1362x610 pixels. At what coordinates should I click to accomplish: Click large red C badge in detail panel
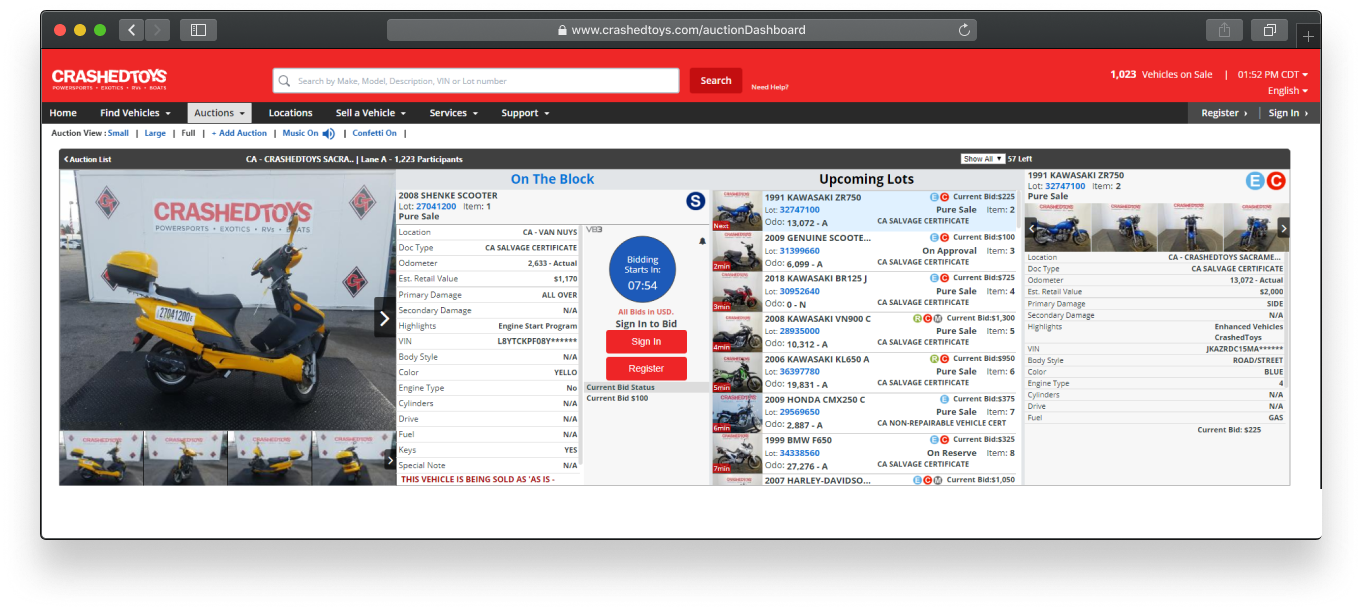click(x=1275, y=181)
